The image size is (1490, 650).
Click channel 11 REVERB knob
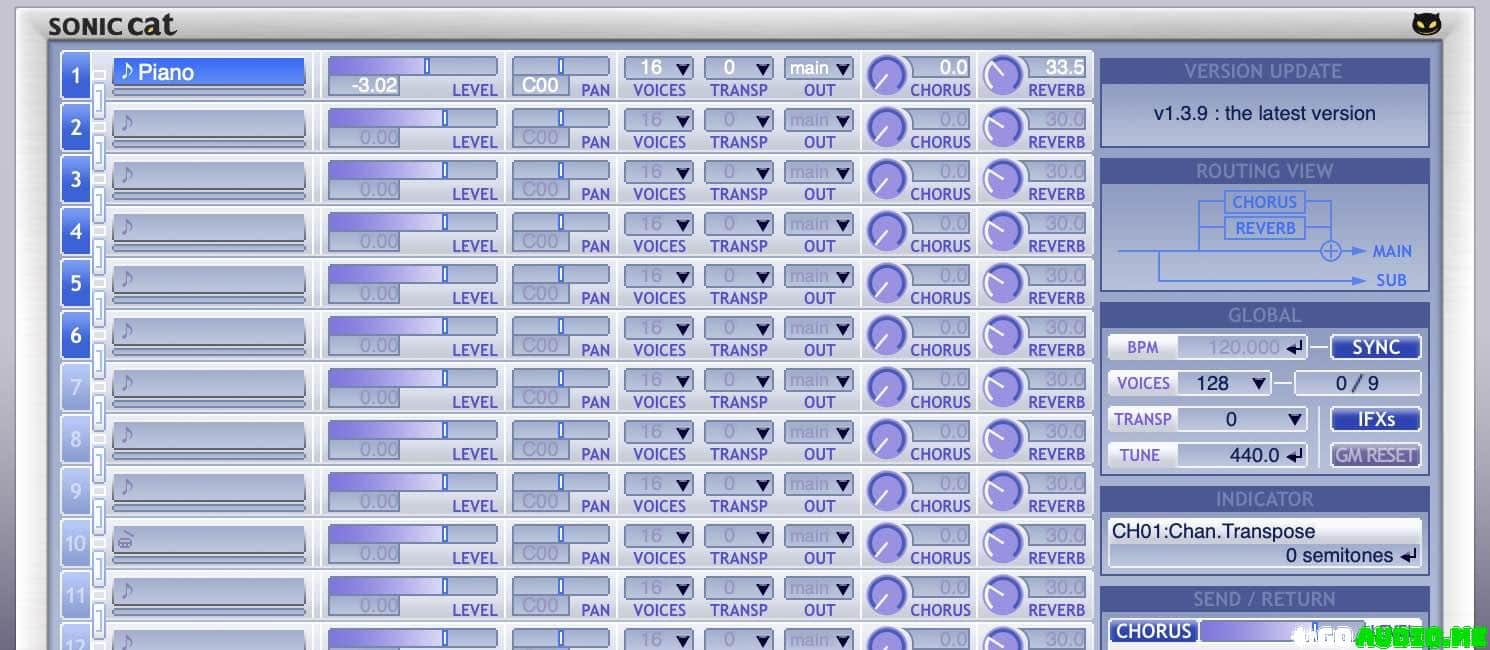(1003, 596)
